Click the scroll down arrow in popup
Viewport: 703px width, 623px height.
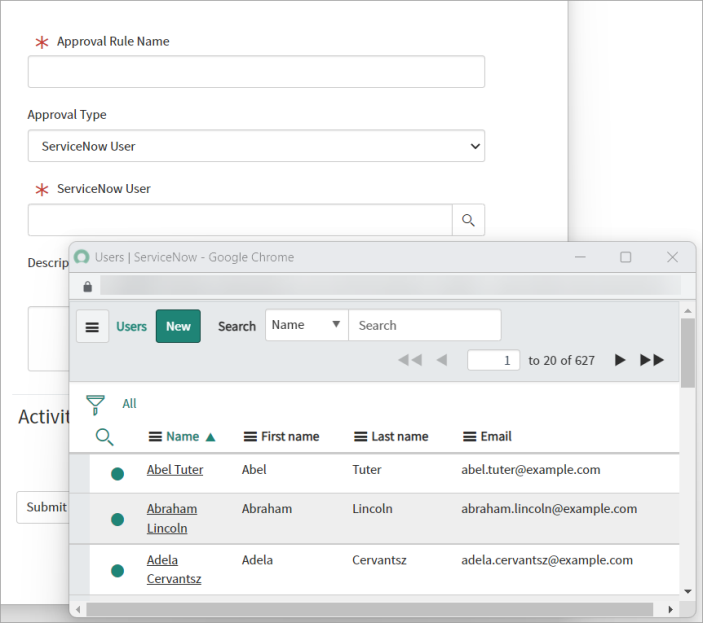688,592
